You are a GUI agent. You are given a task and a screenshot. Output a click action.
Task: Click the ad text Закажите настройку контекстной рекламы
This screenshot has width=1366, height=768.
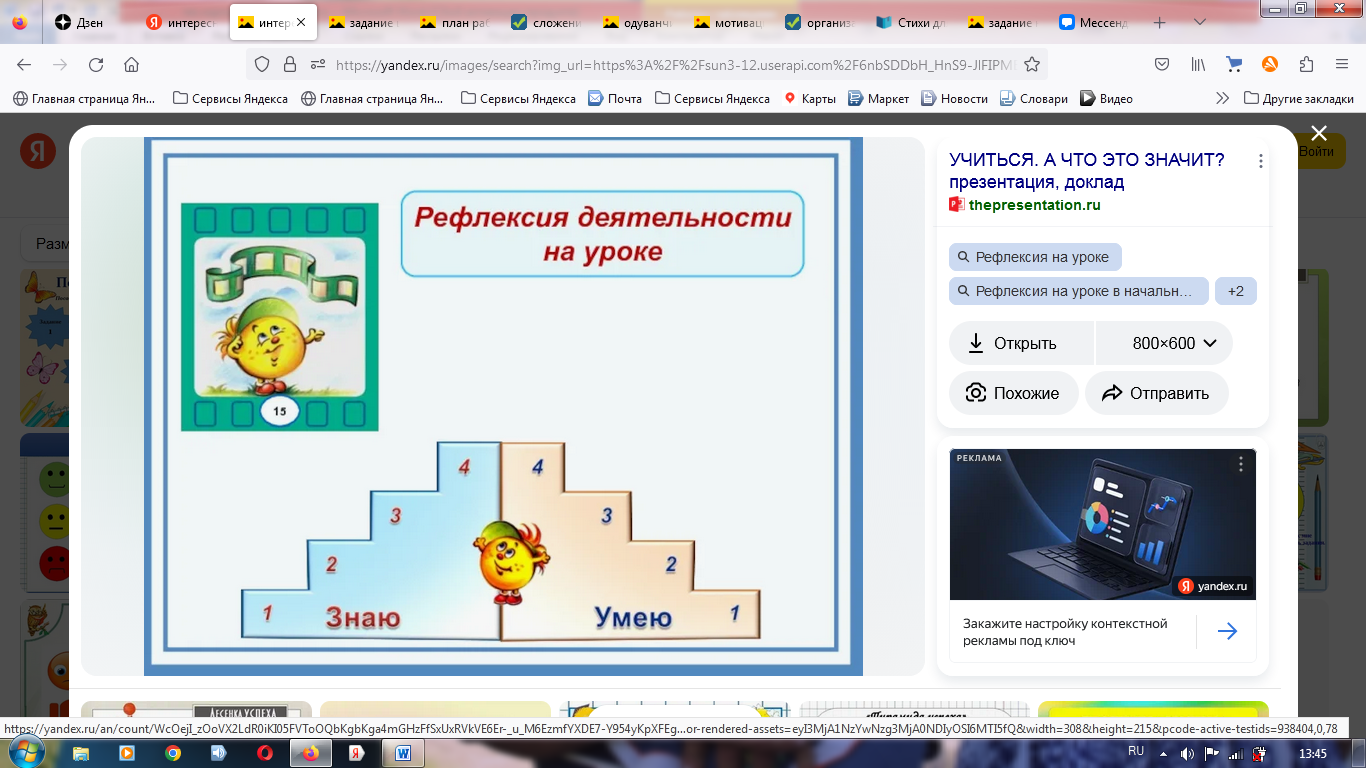coord(1065,632)
